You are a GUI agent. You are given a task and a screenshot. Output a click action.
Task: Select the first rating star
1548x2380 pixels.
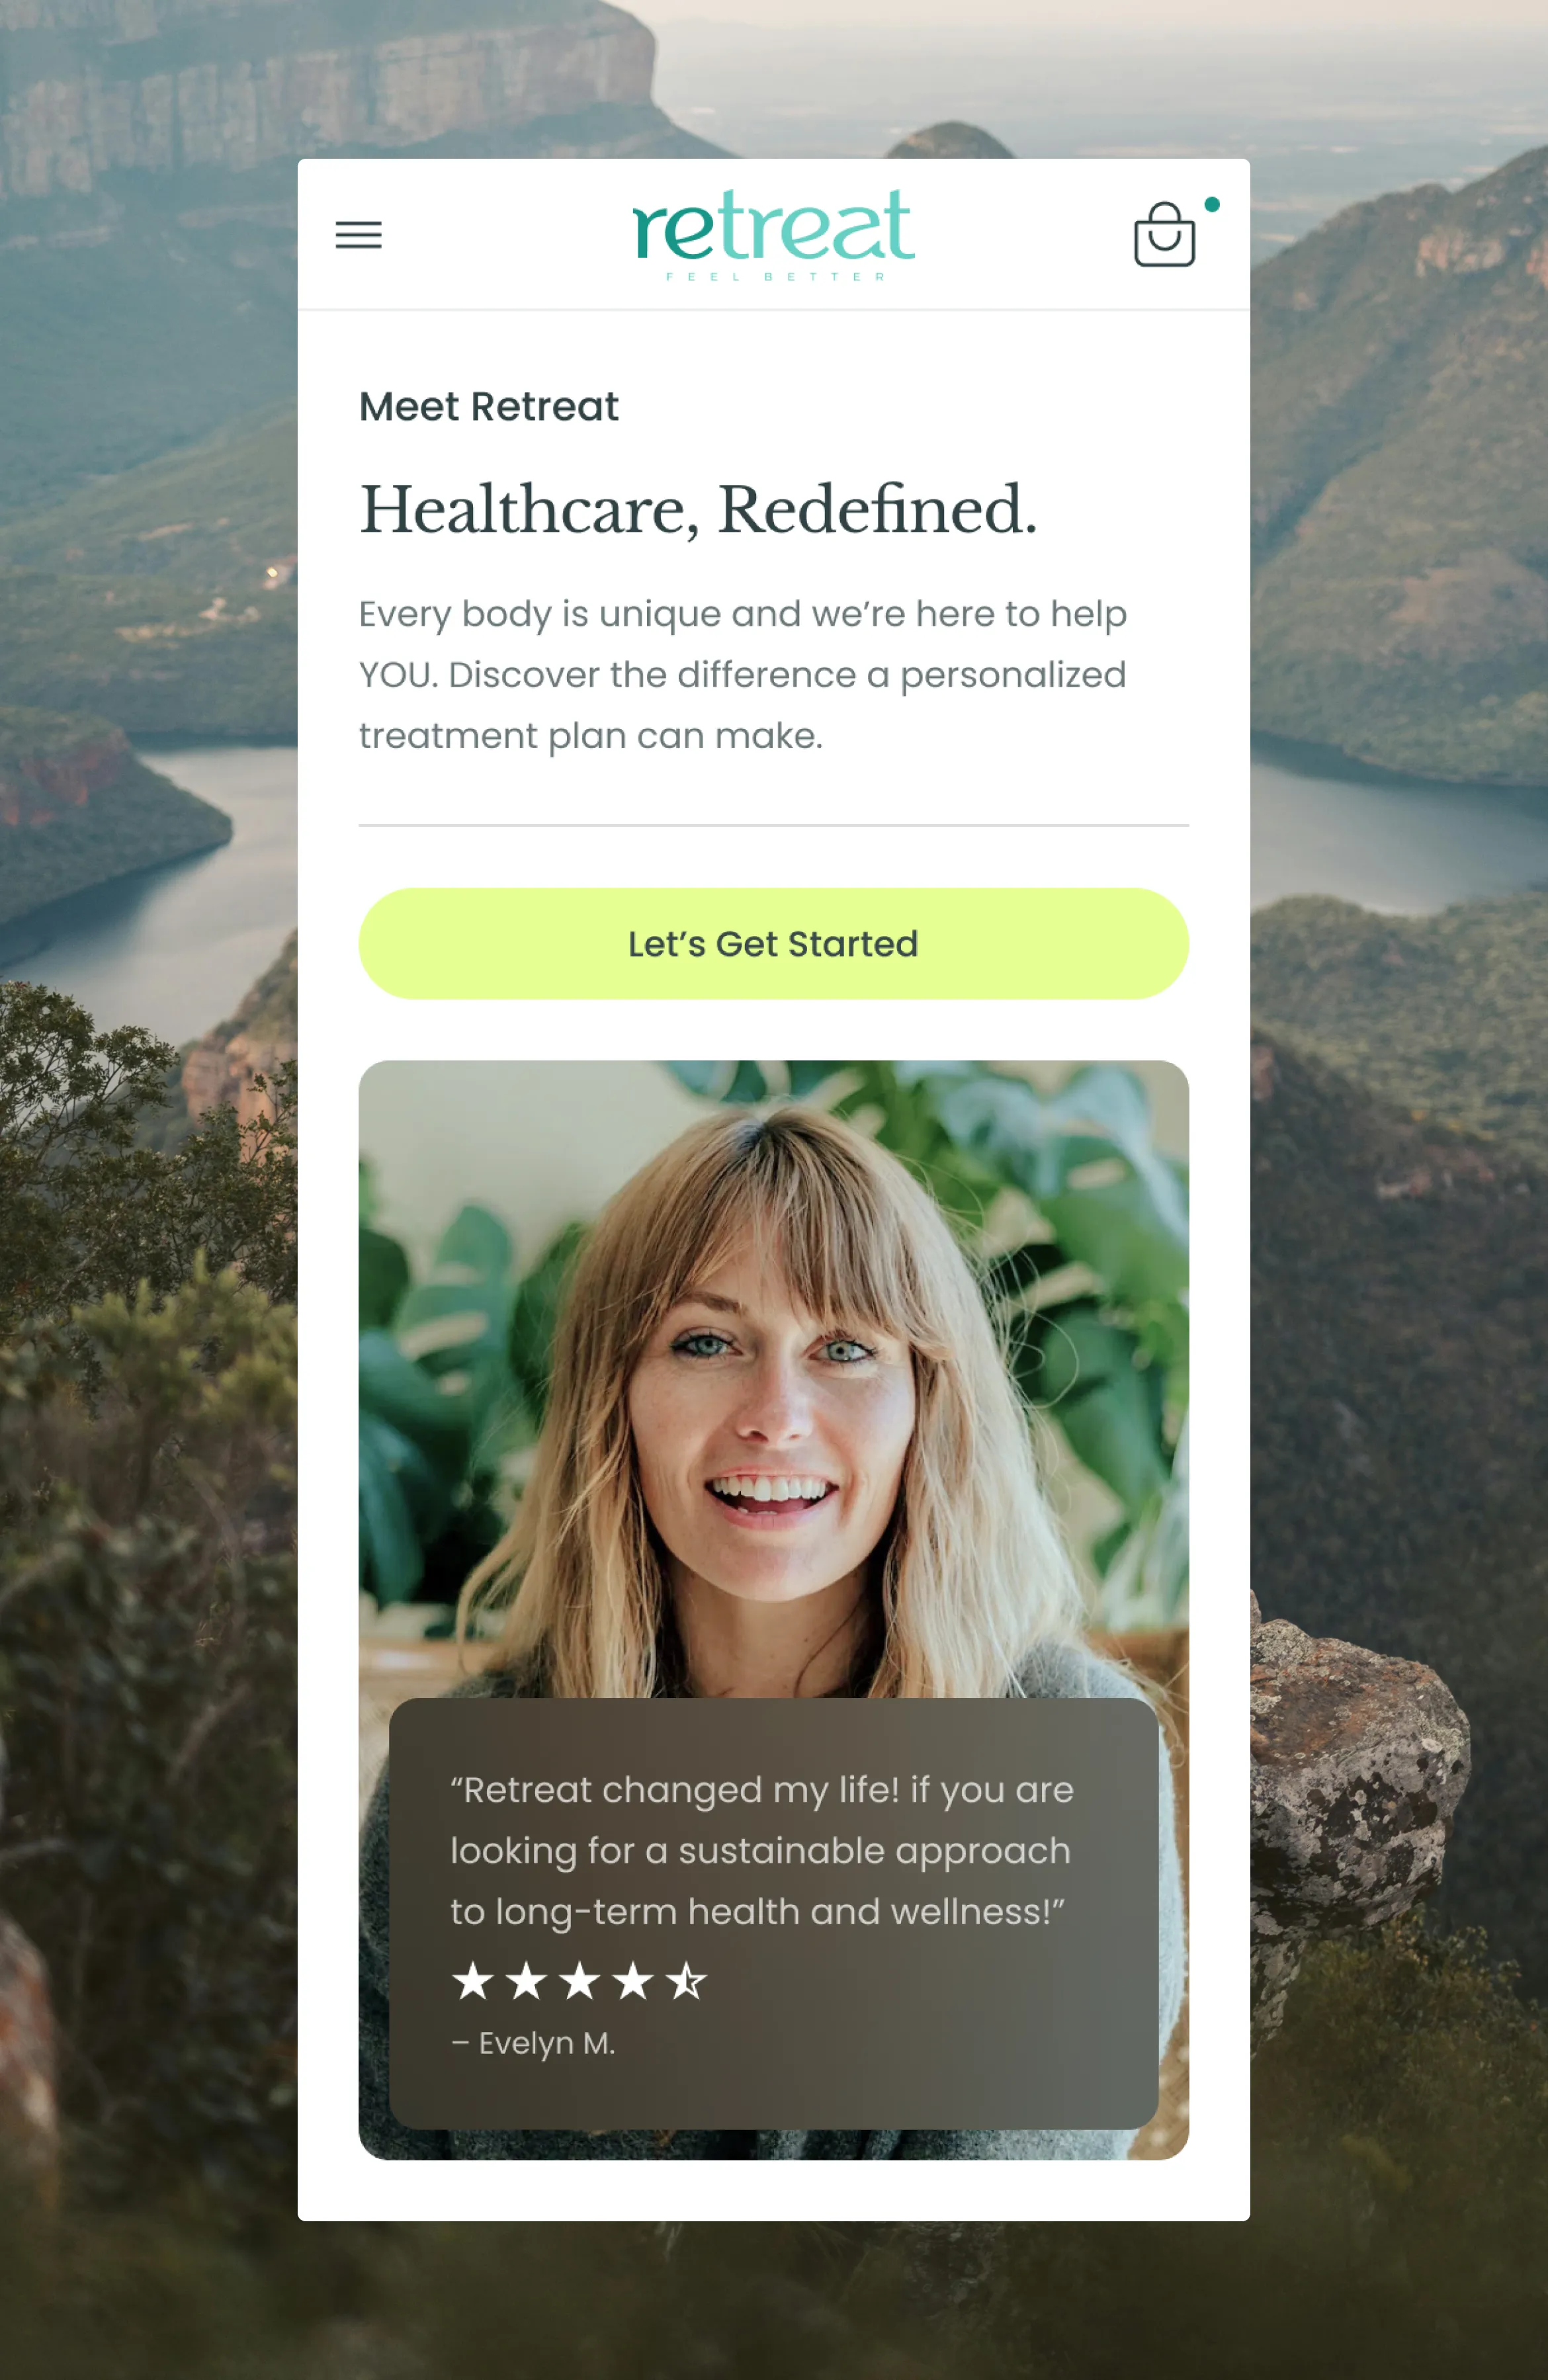point(473,1980)
